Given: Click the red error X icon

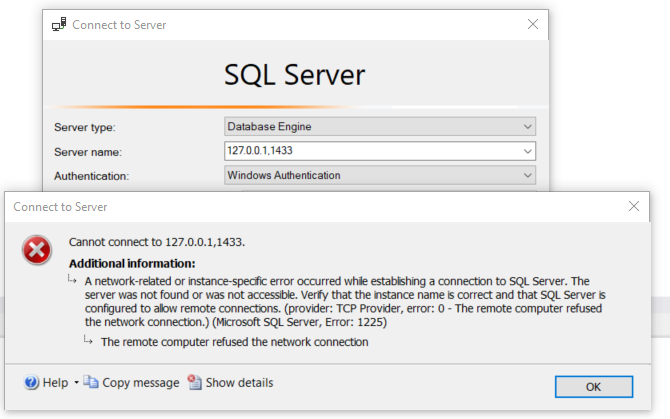Looking at the screenshot, I should coord(37,250).
